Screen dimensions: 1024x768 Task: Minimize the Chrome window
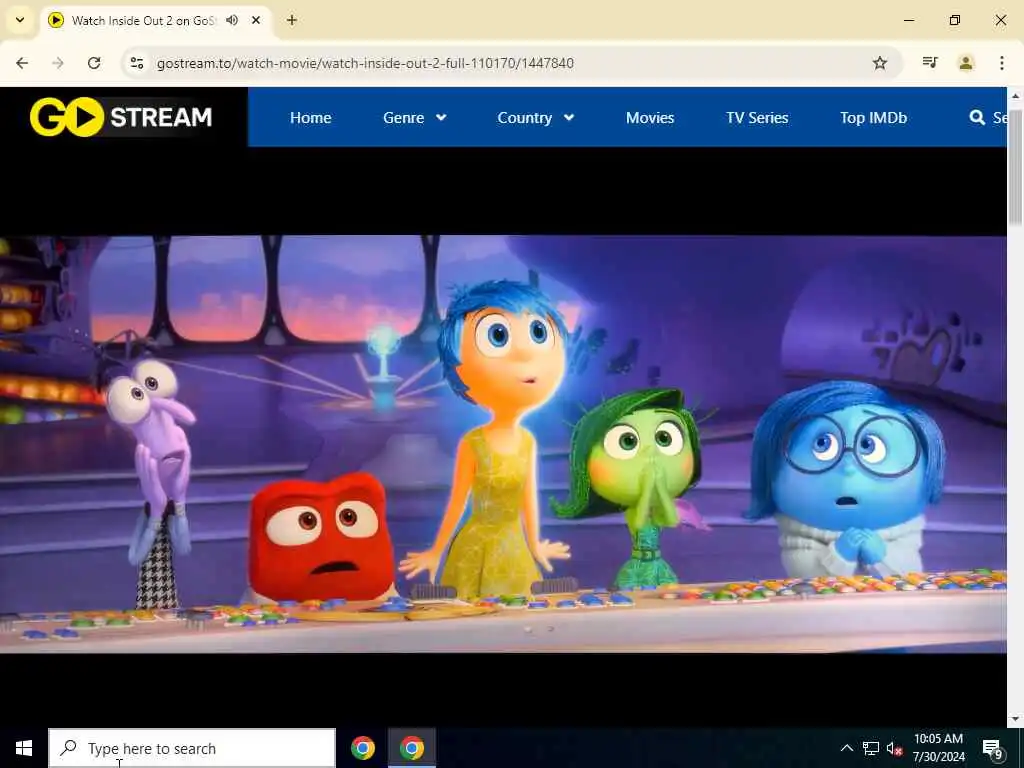908,20
